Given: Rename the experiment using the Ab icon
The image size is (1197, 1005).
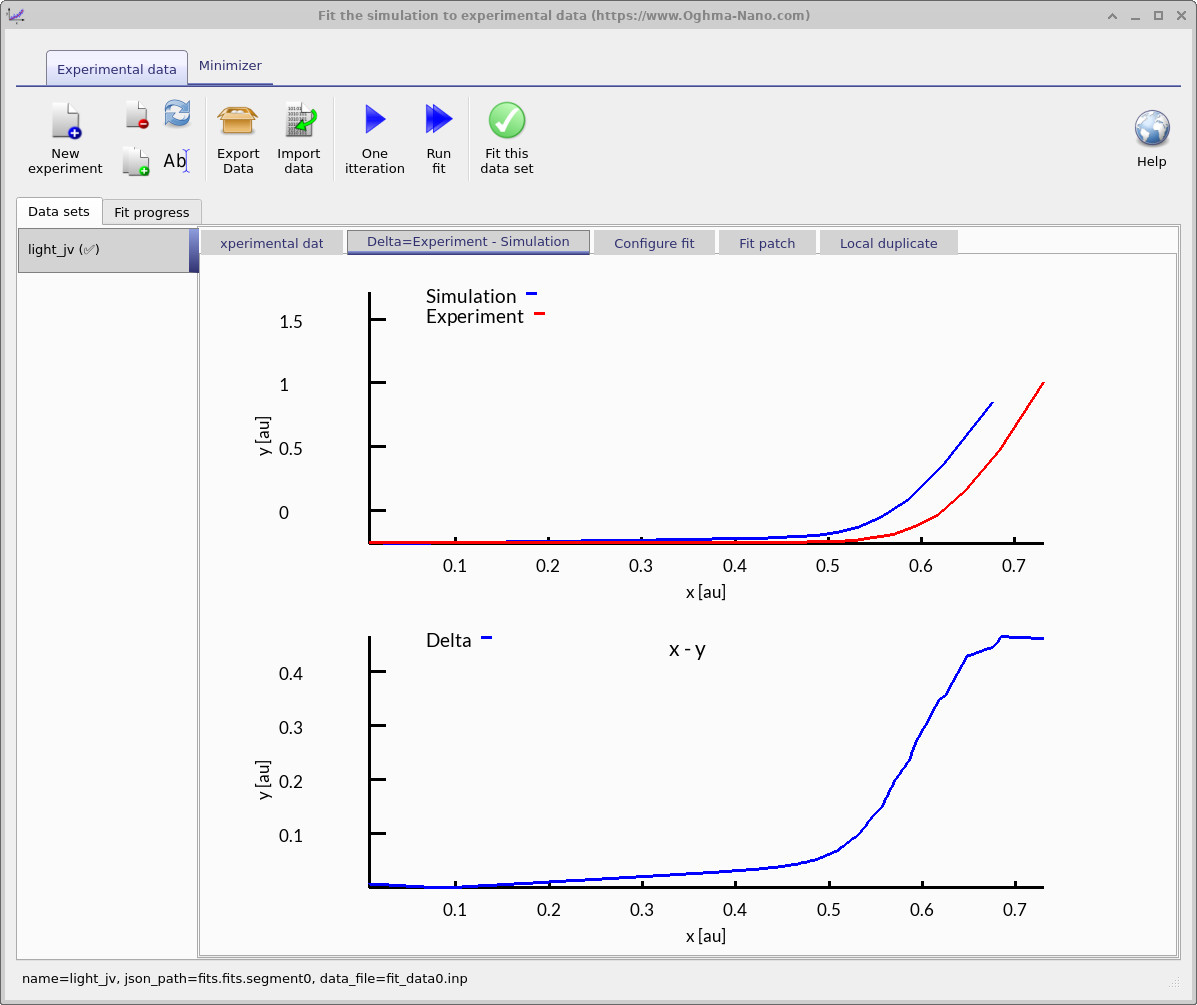Looking at the screenshot, I should [x=177, y=161].
